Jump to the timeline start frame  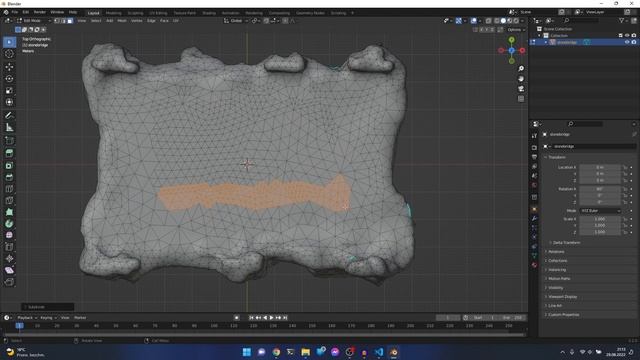pyautogui.click(x=251, y=318)
